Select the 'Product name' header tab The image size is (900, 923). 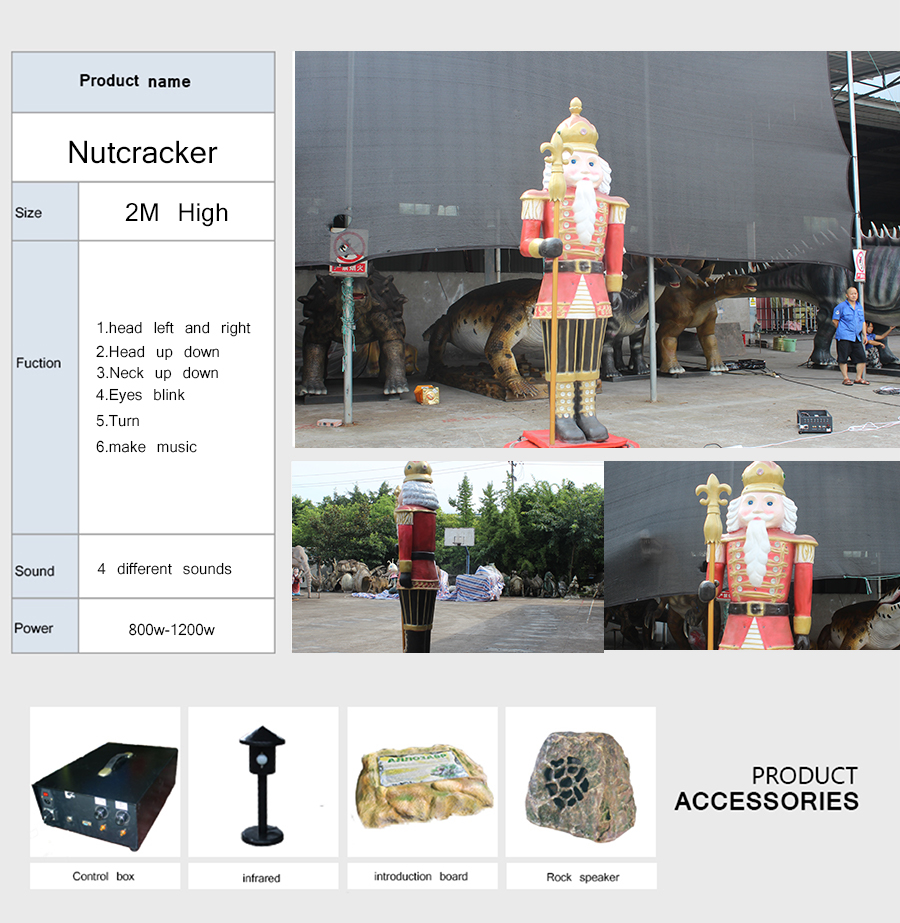(135, 81)
